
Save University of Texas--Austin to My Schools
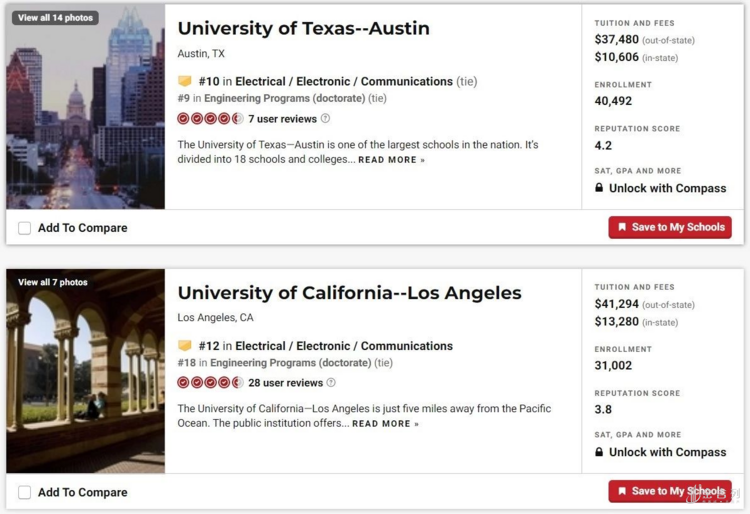click(670, 227)
